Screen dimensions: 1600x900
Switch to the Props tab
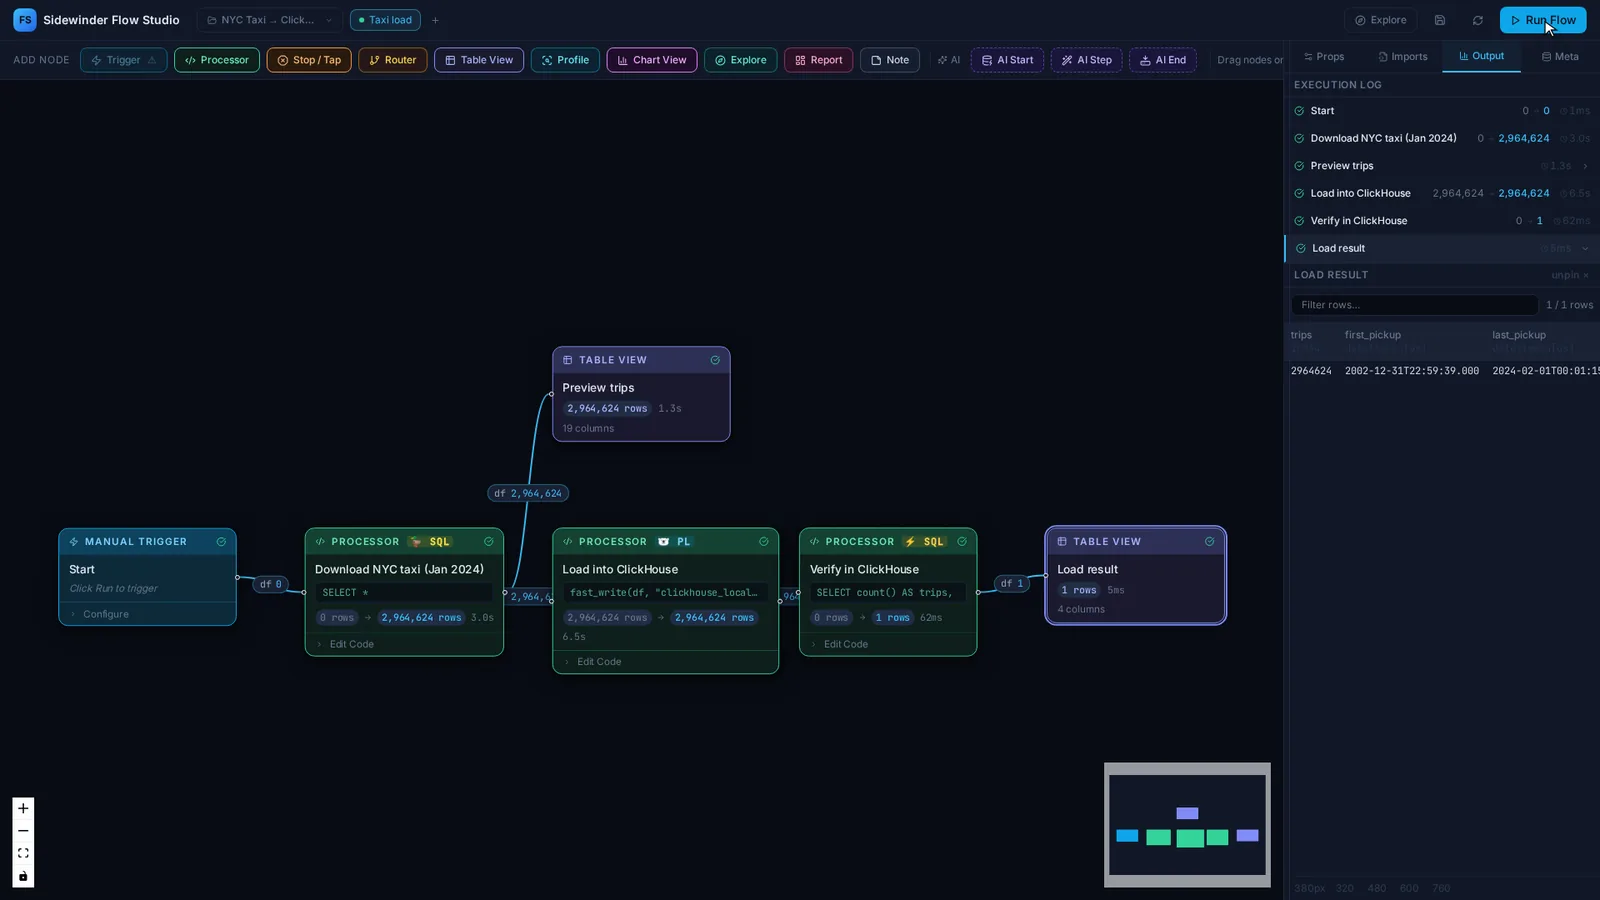point(1324,57)
